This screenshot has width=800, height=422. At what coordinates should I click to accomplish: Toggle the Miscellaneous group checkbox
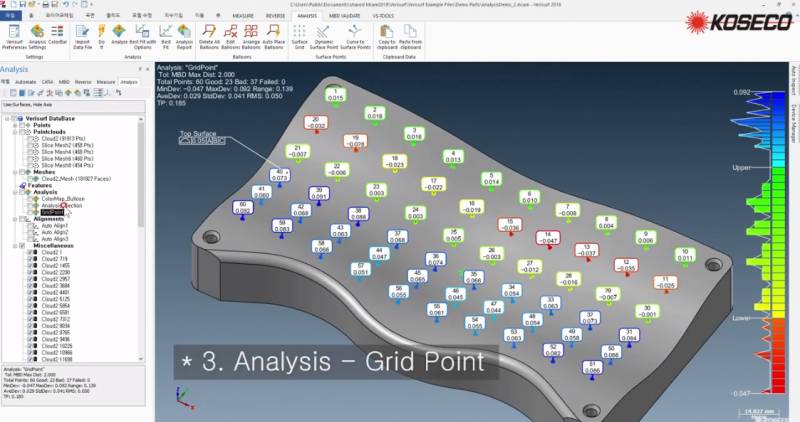point(22,246)
